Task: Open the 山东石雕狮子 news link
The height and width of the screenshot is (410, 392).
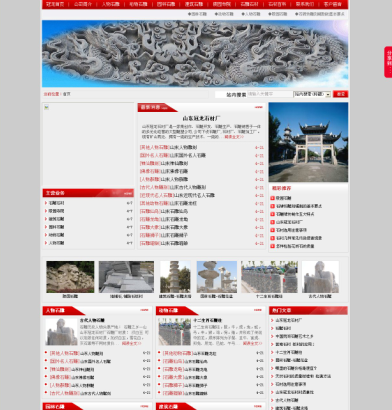Action: [x=174, y=235]
